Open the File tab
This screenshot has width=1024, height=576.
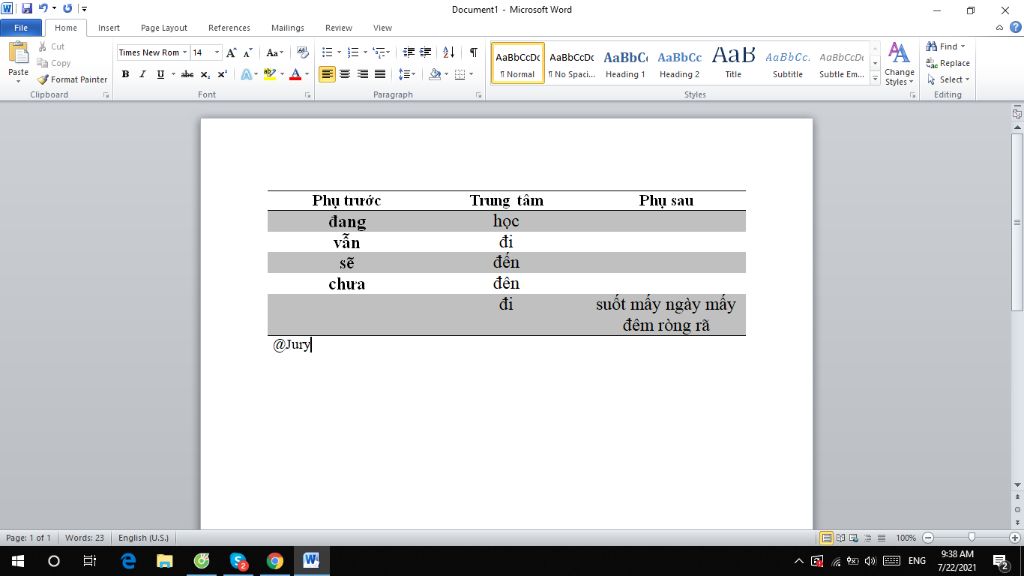21,28
